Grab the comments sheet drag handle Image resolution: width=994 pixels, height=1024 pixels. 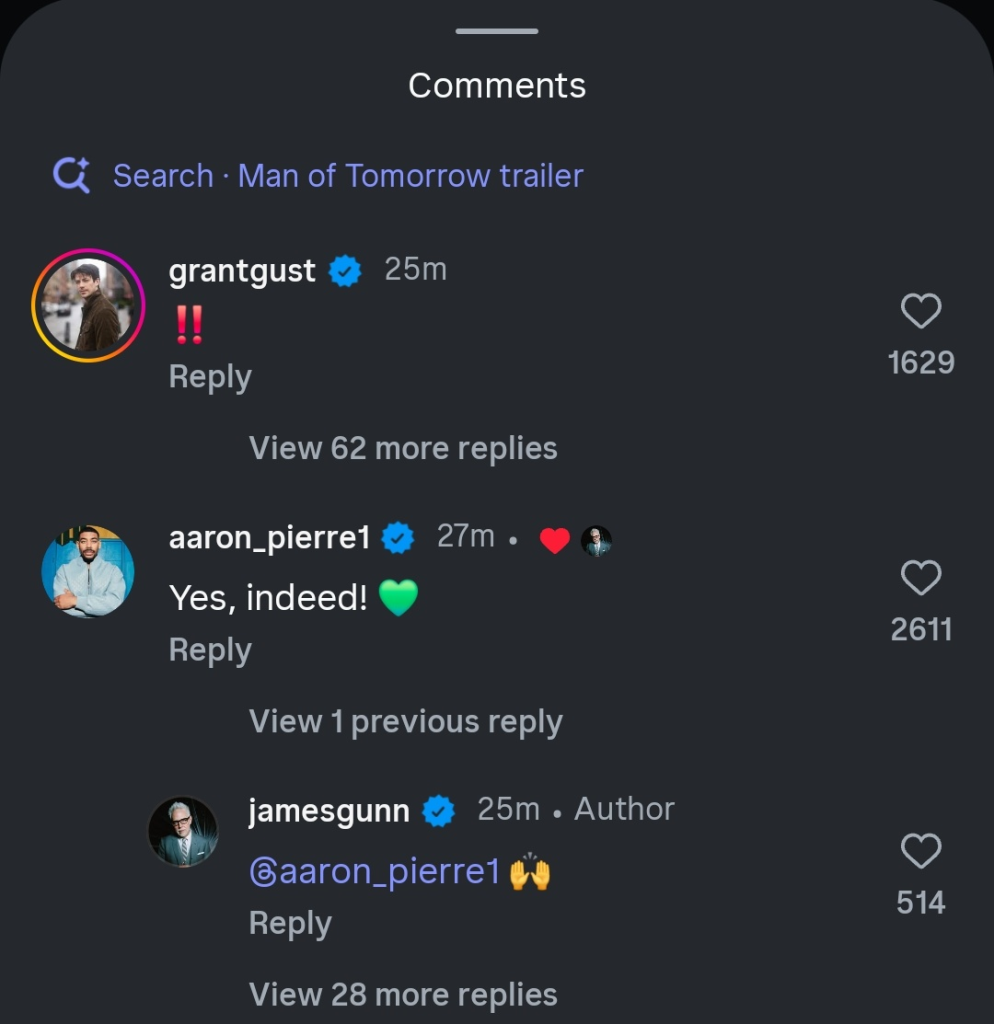click(x=497, y=31)
